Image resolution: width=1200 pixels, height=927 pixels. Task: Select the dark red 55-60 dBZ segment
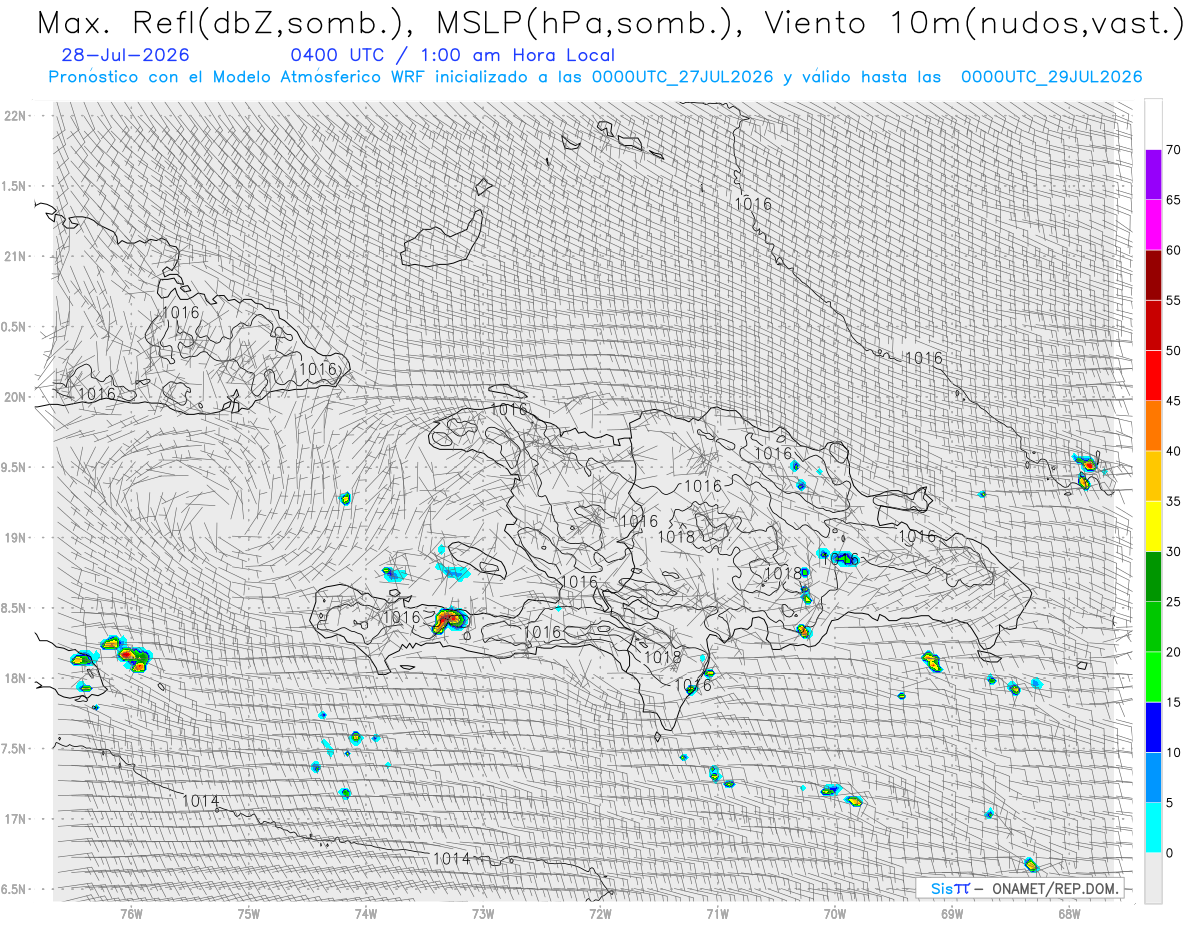[1153, 275]
